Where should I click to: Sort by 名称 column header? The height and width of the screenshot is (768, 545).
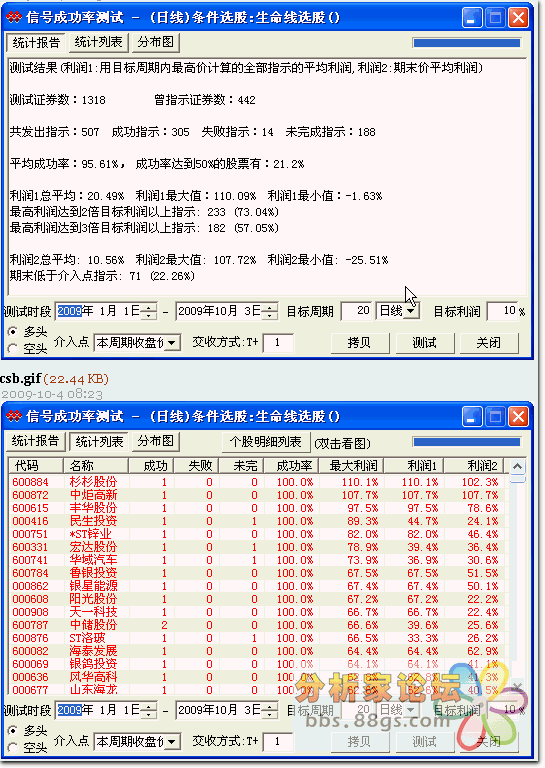(95, 465)
